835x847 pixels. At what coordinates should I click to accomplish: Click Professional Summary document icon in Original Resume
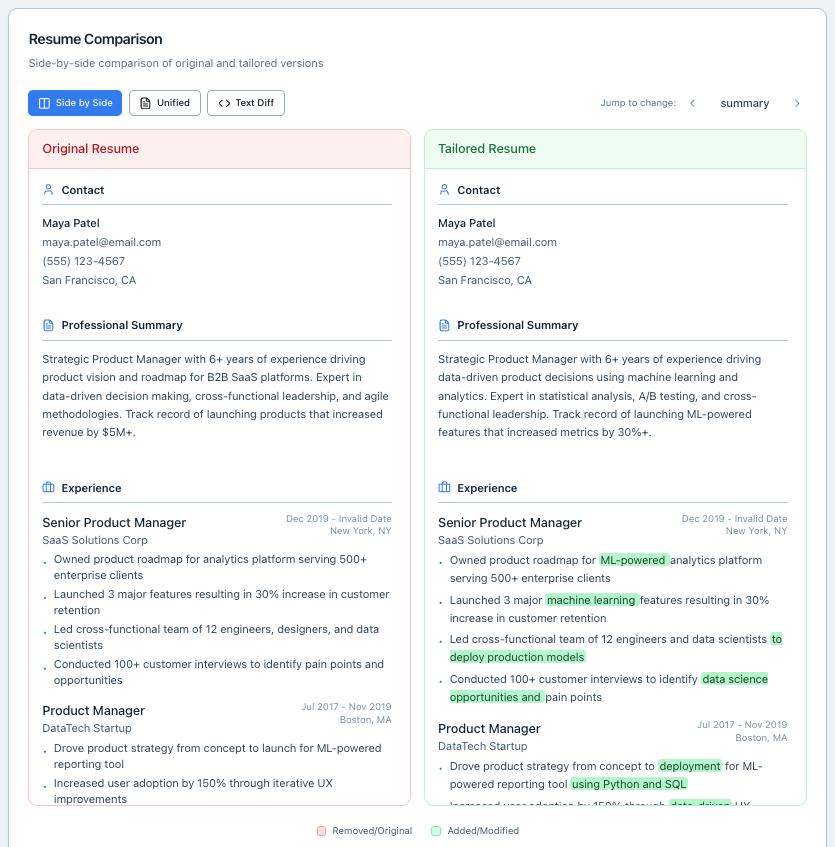point(48,325)
